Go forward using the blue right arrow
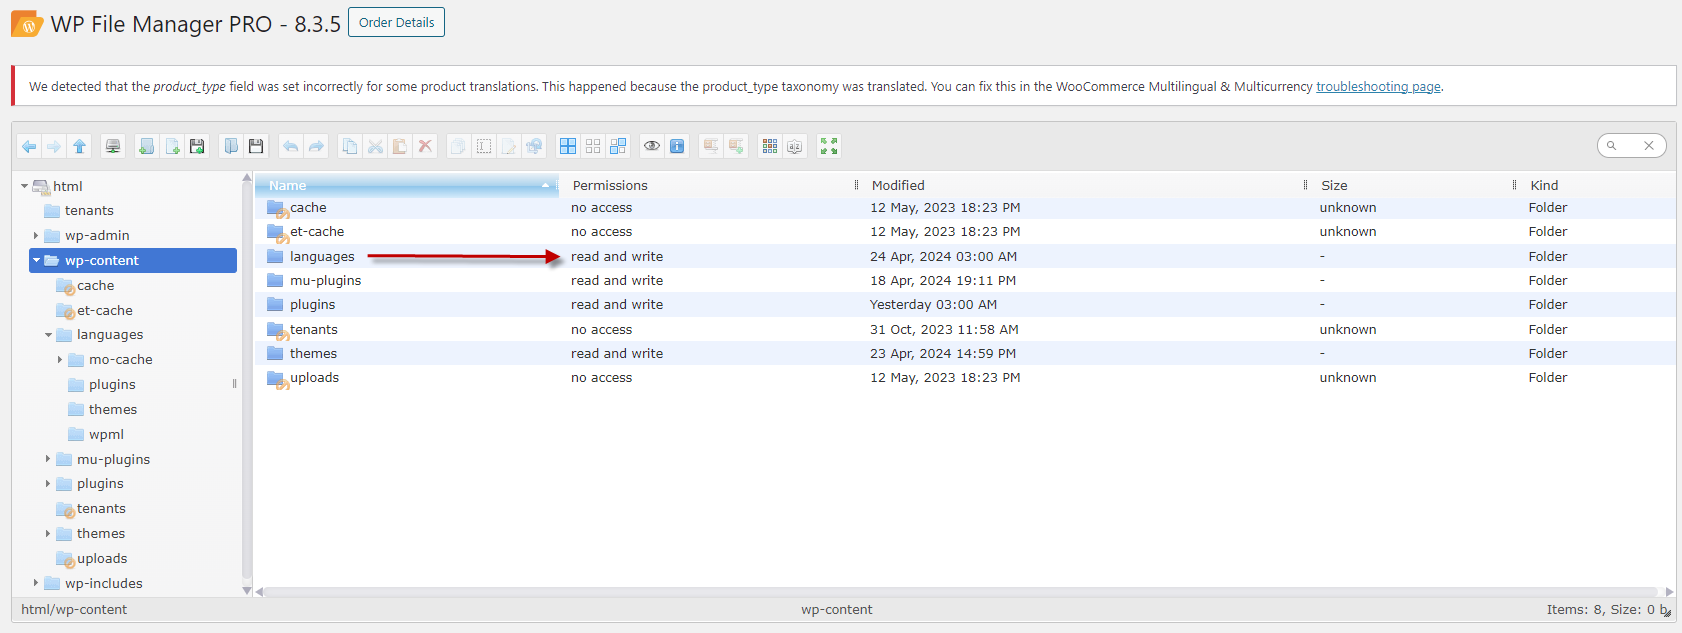1682x633 pixels. point(54,146)
